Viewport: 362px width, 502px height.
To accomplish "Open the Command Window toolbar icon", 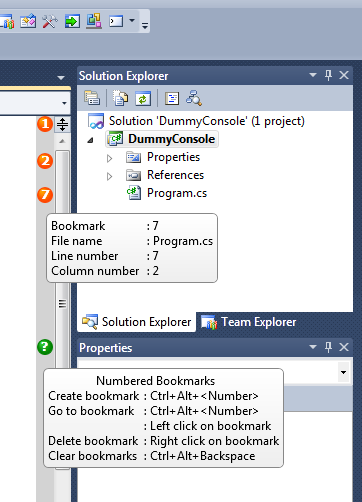I will [116, 21].
